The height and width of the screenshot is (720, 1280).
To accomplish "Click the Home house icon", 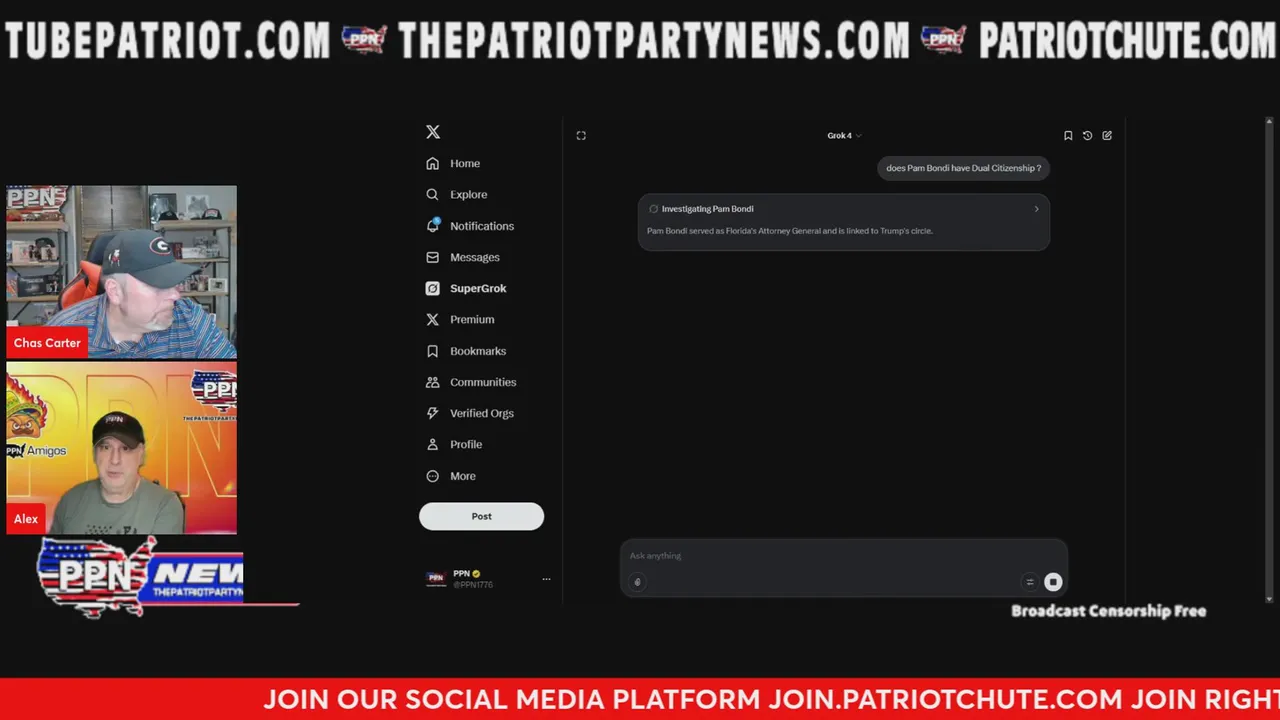I will point(433,163).
